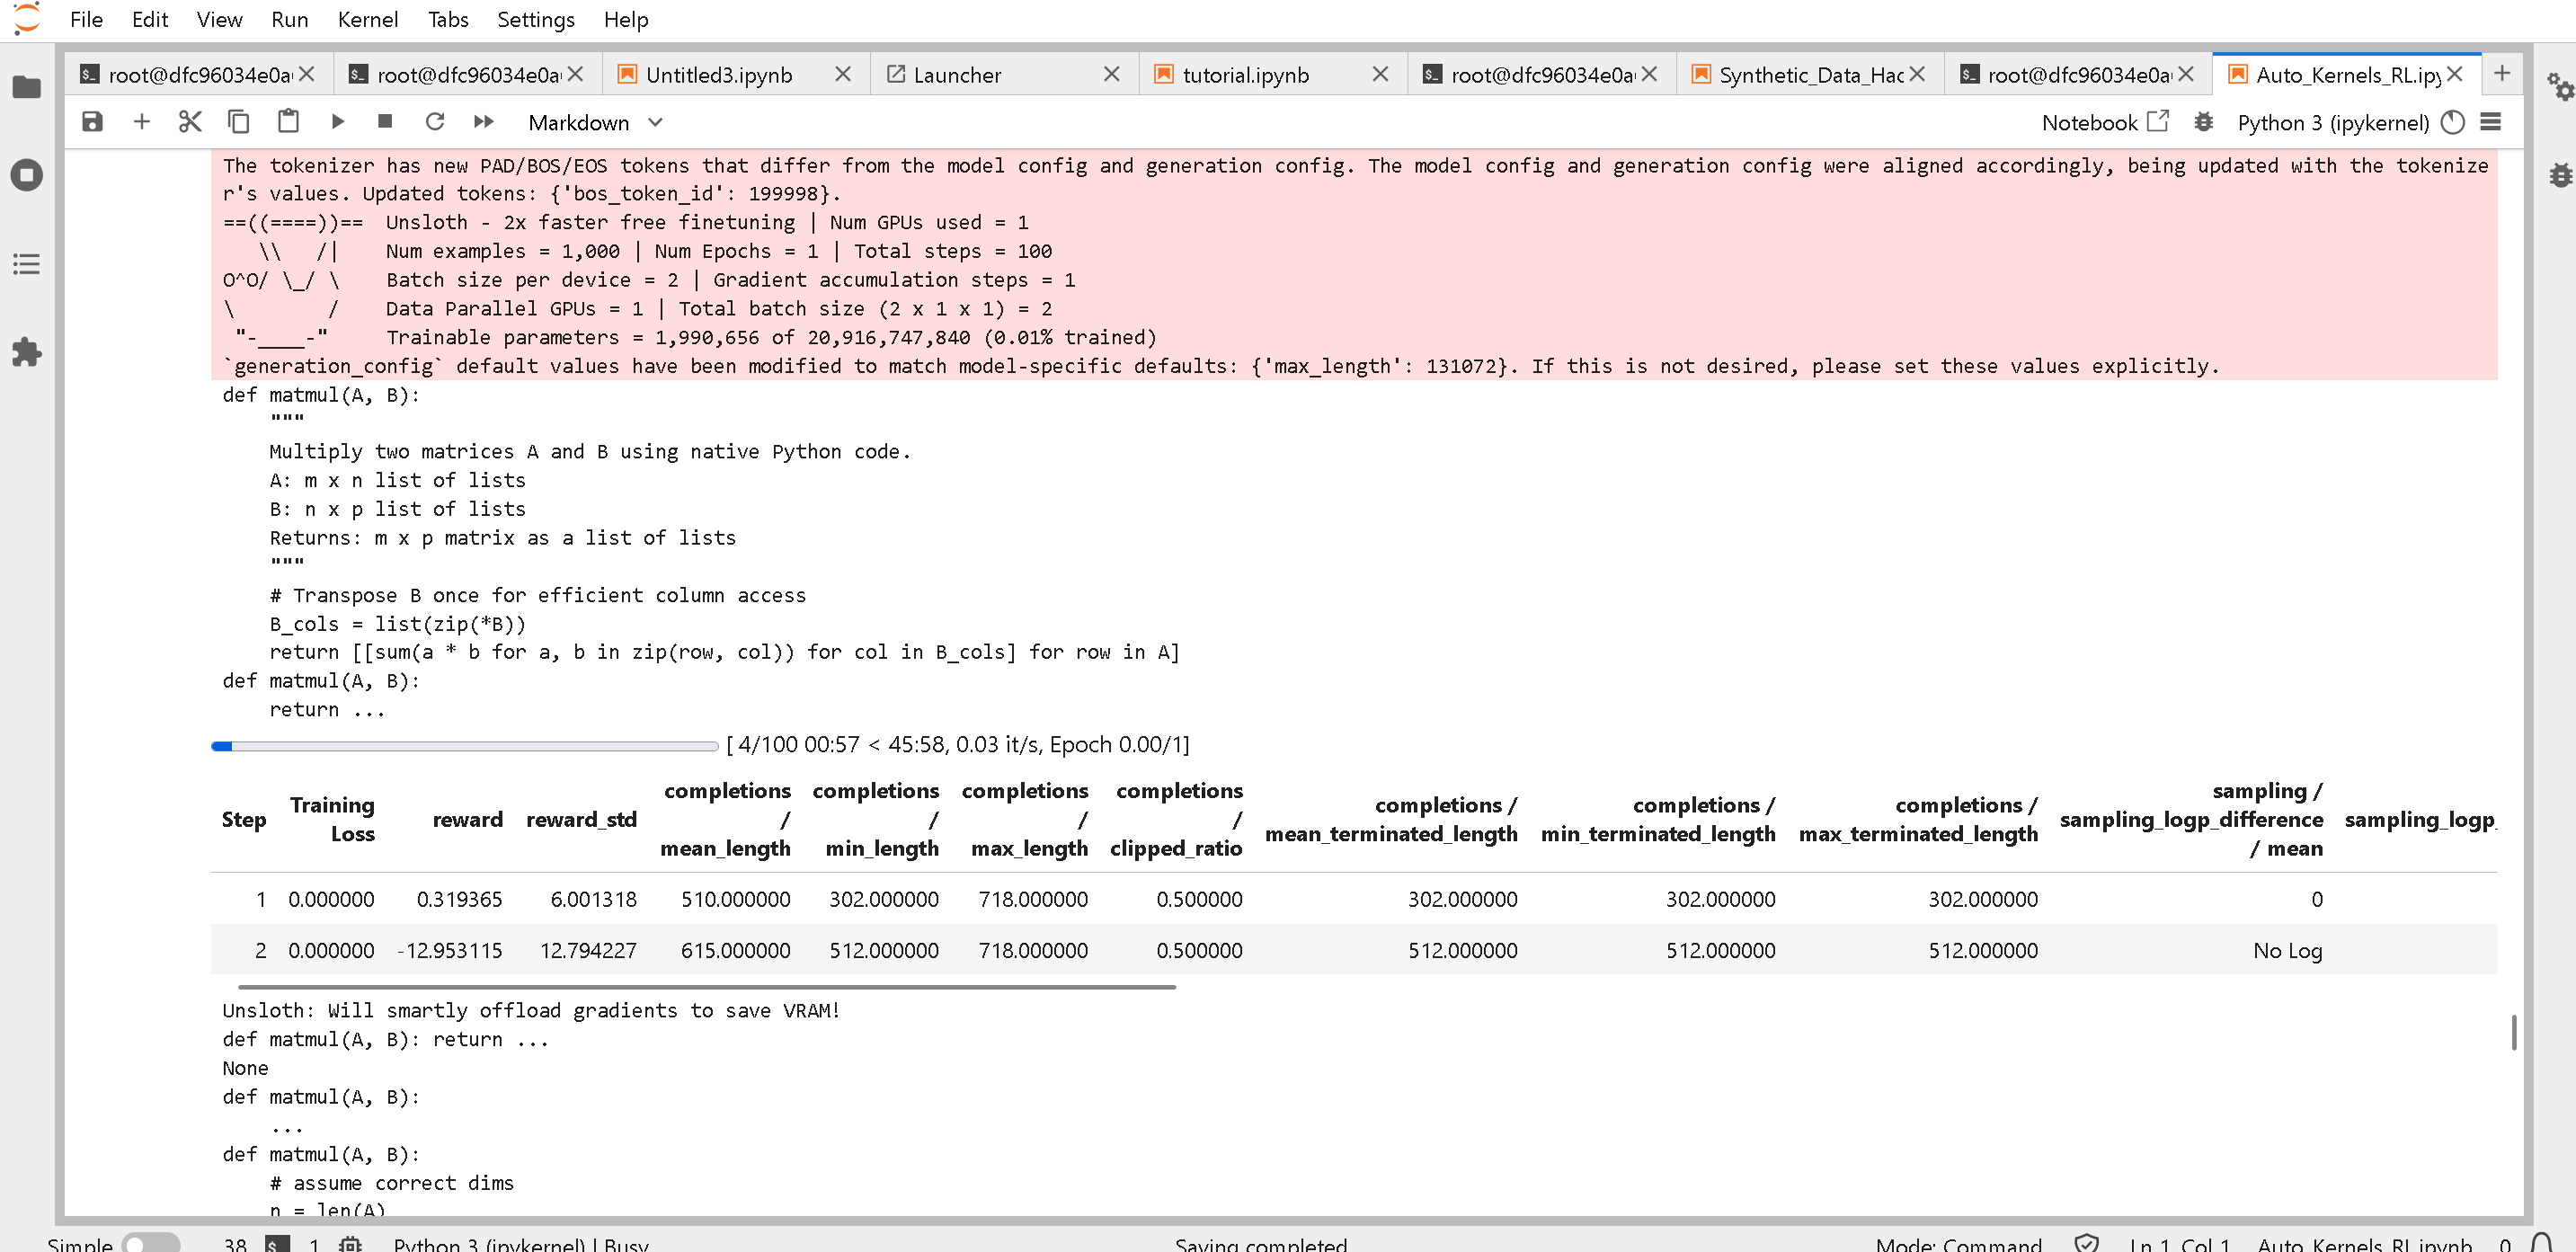The image size is (2576, 1252).
Task: Select Python 3 (ipykernel) kernel switcher
Action: click(x=2333, y=122)
